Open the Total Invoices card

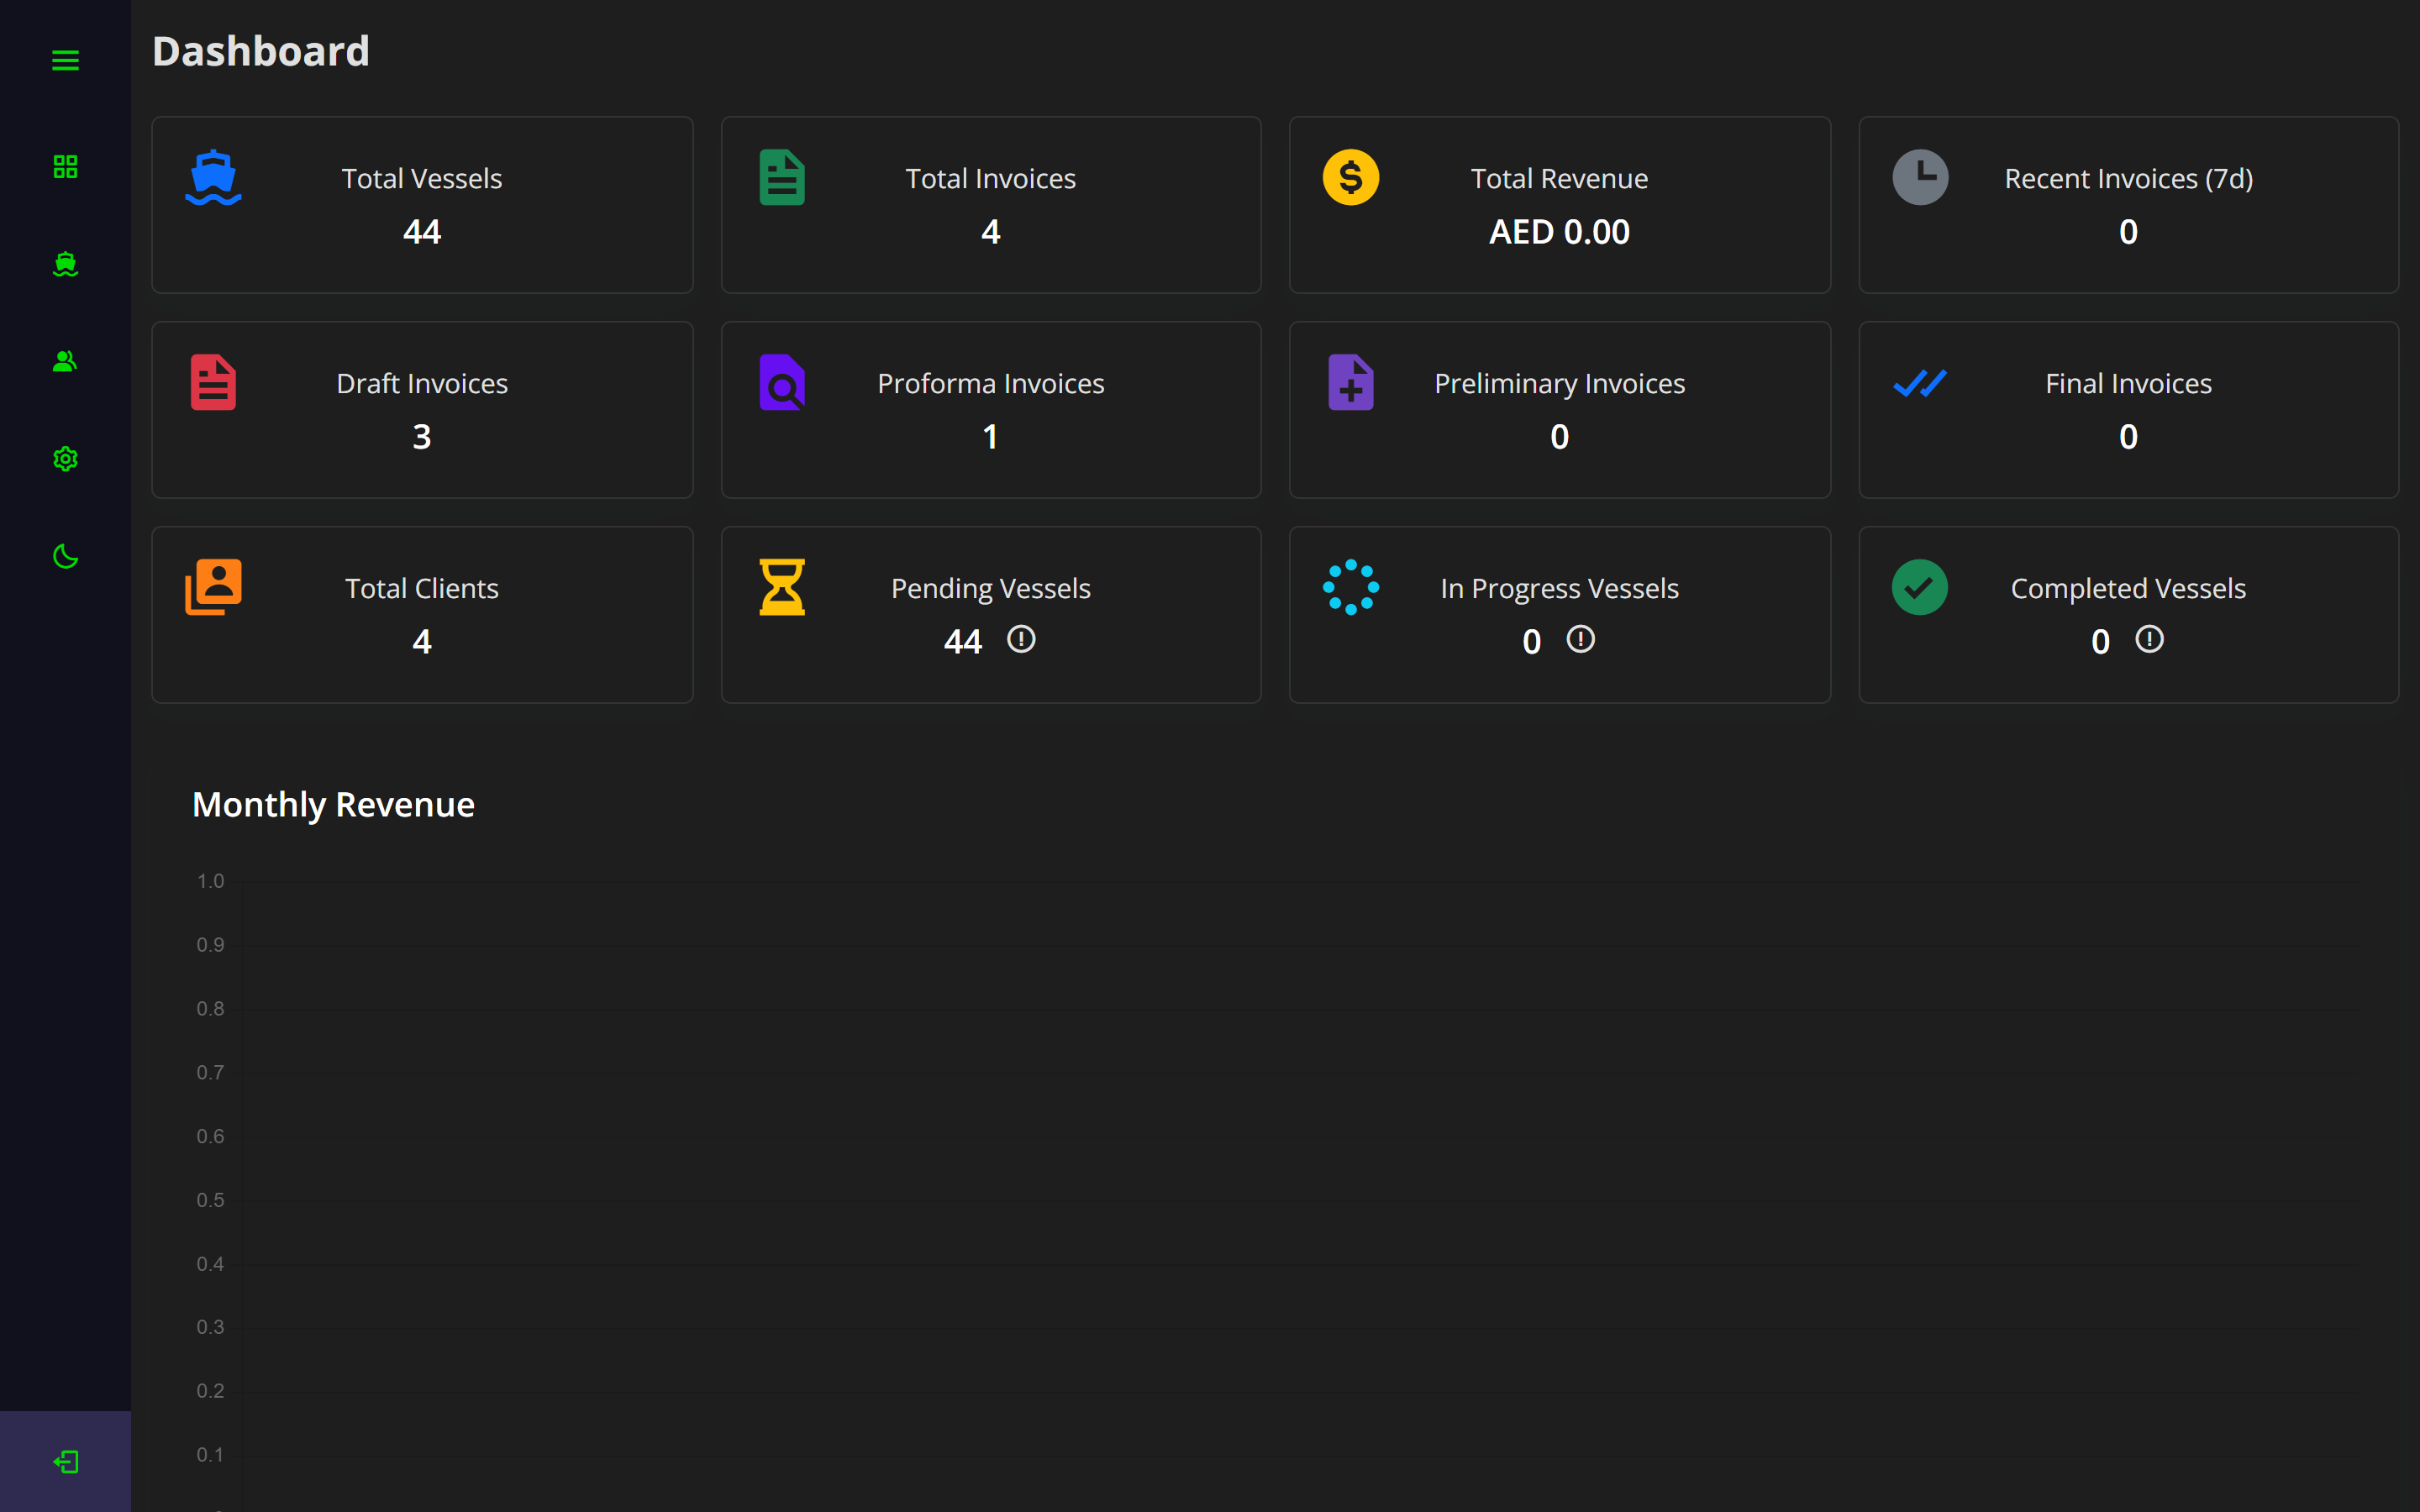pos(990,205)
